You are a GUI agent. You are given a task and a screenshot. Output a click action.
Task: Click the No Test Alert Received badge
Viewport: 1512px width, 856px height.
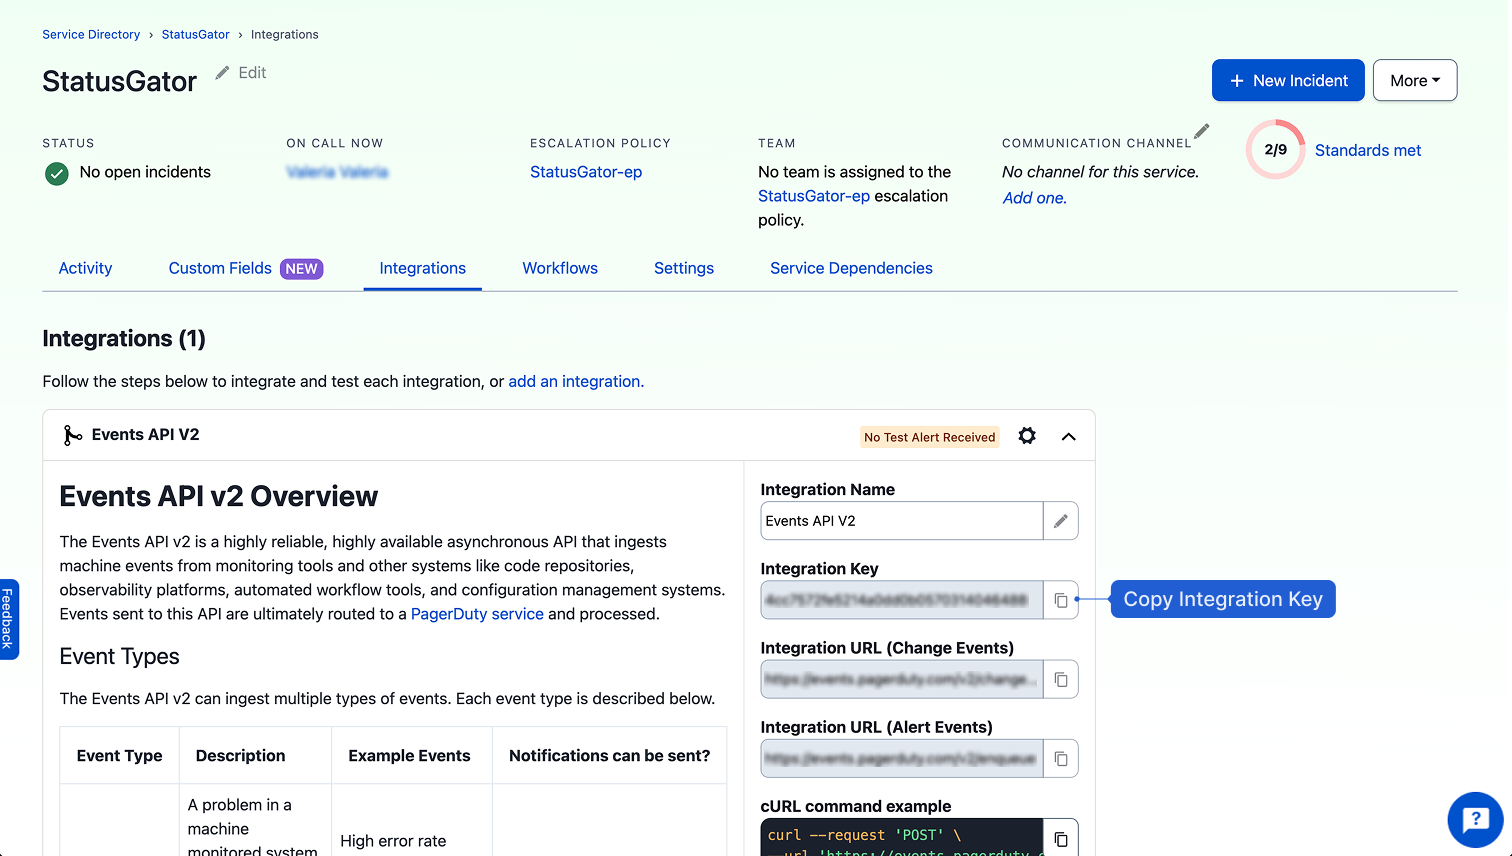930,437
